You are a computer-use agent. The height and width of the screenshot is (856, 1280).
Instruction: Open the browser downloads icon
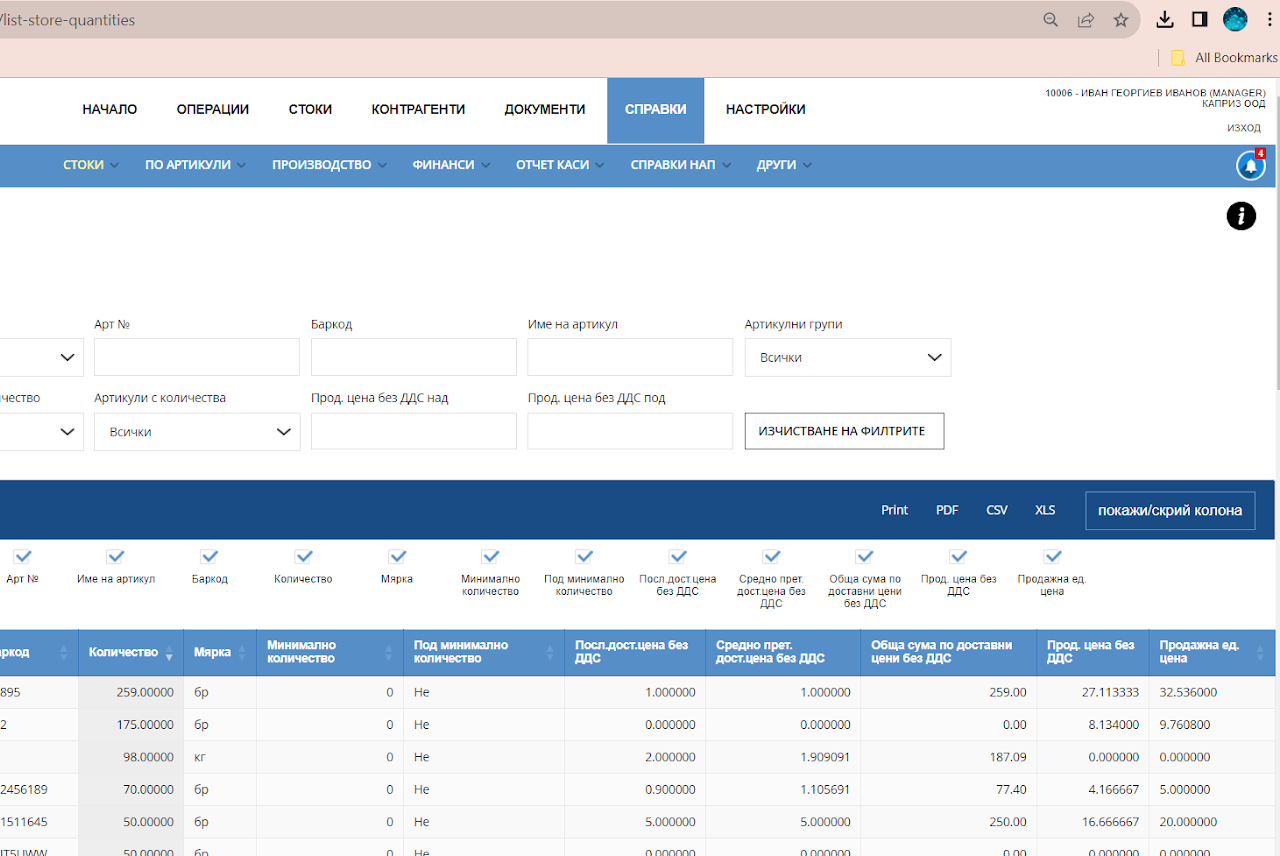(x=1165, y=20)
